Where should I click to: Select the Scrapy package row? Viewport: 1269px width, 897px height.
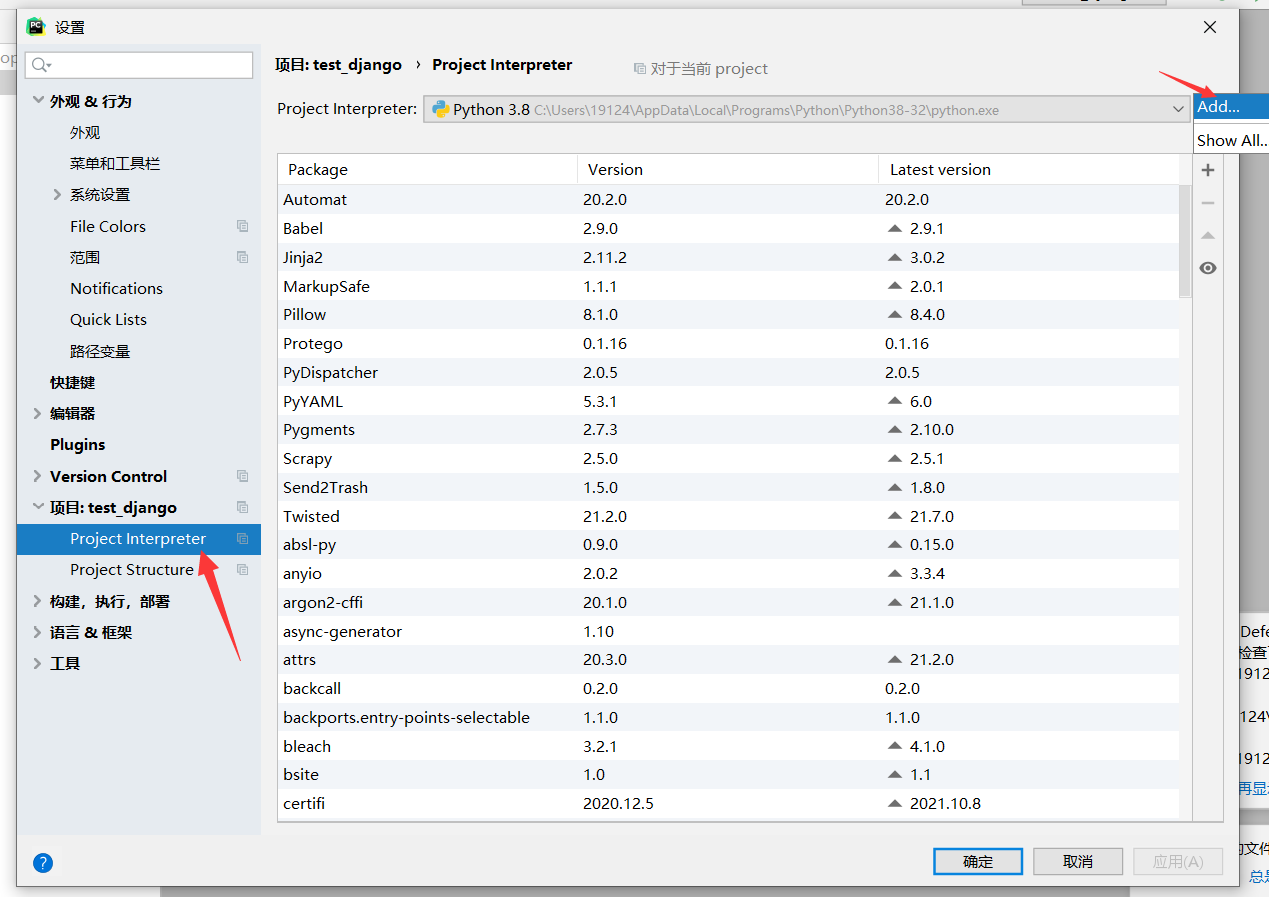(728, 458)
